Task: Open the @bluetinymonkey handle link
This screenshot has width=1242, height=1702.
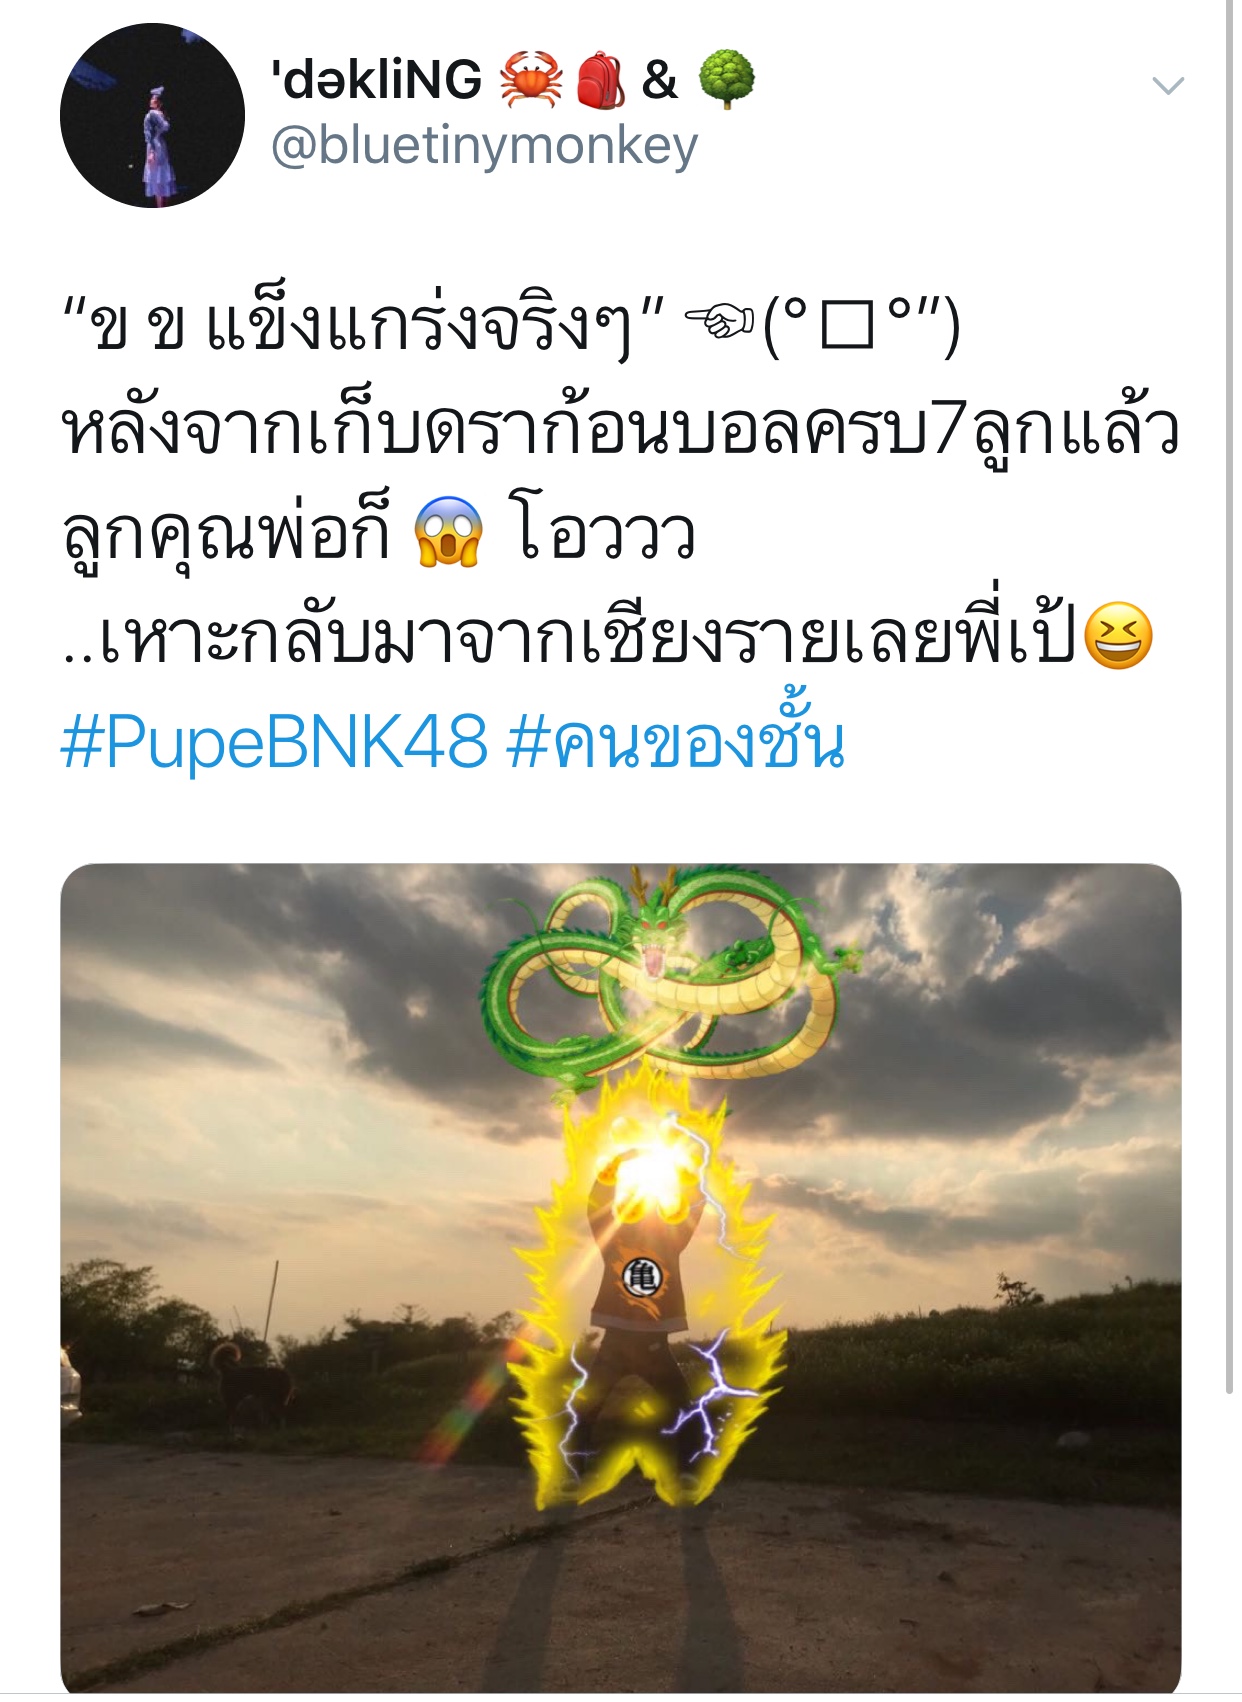Action: click(x=484, y=146)
